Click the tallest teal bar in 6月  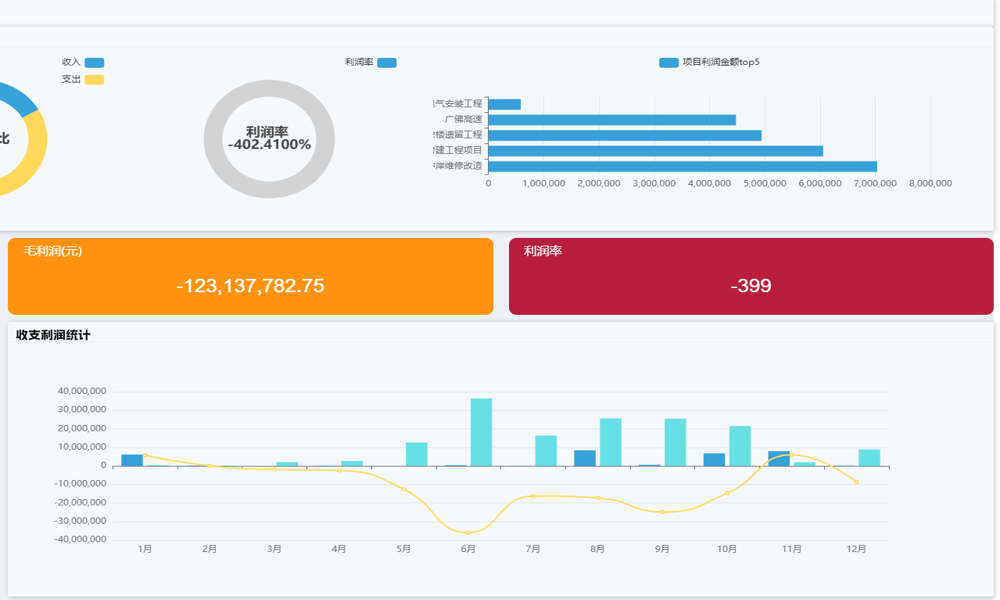[x=481, y=432]
